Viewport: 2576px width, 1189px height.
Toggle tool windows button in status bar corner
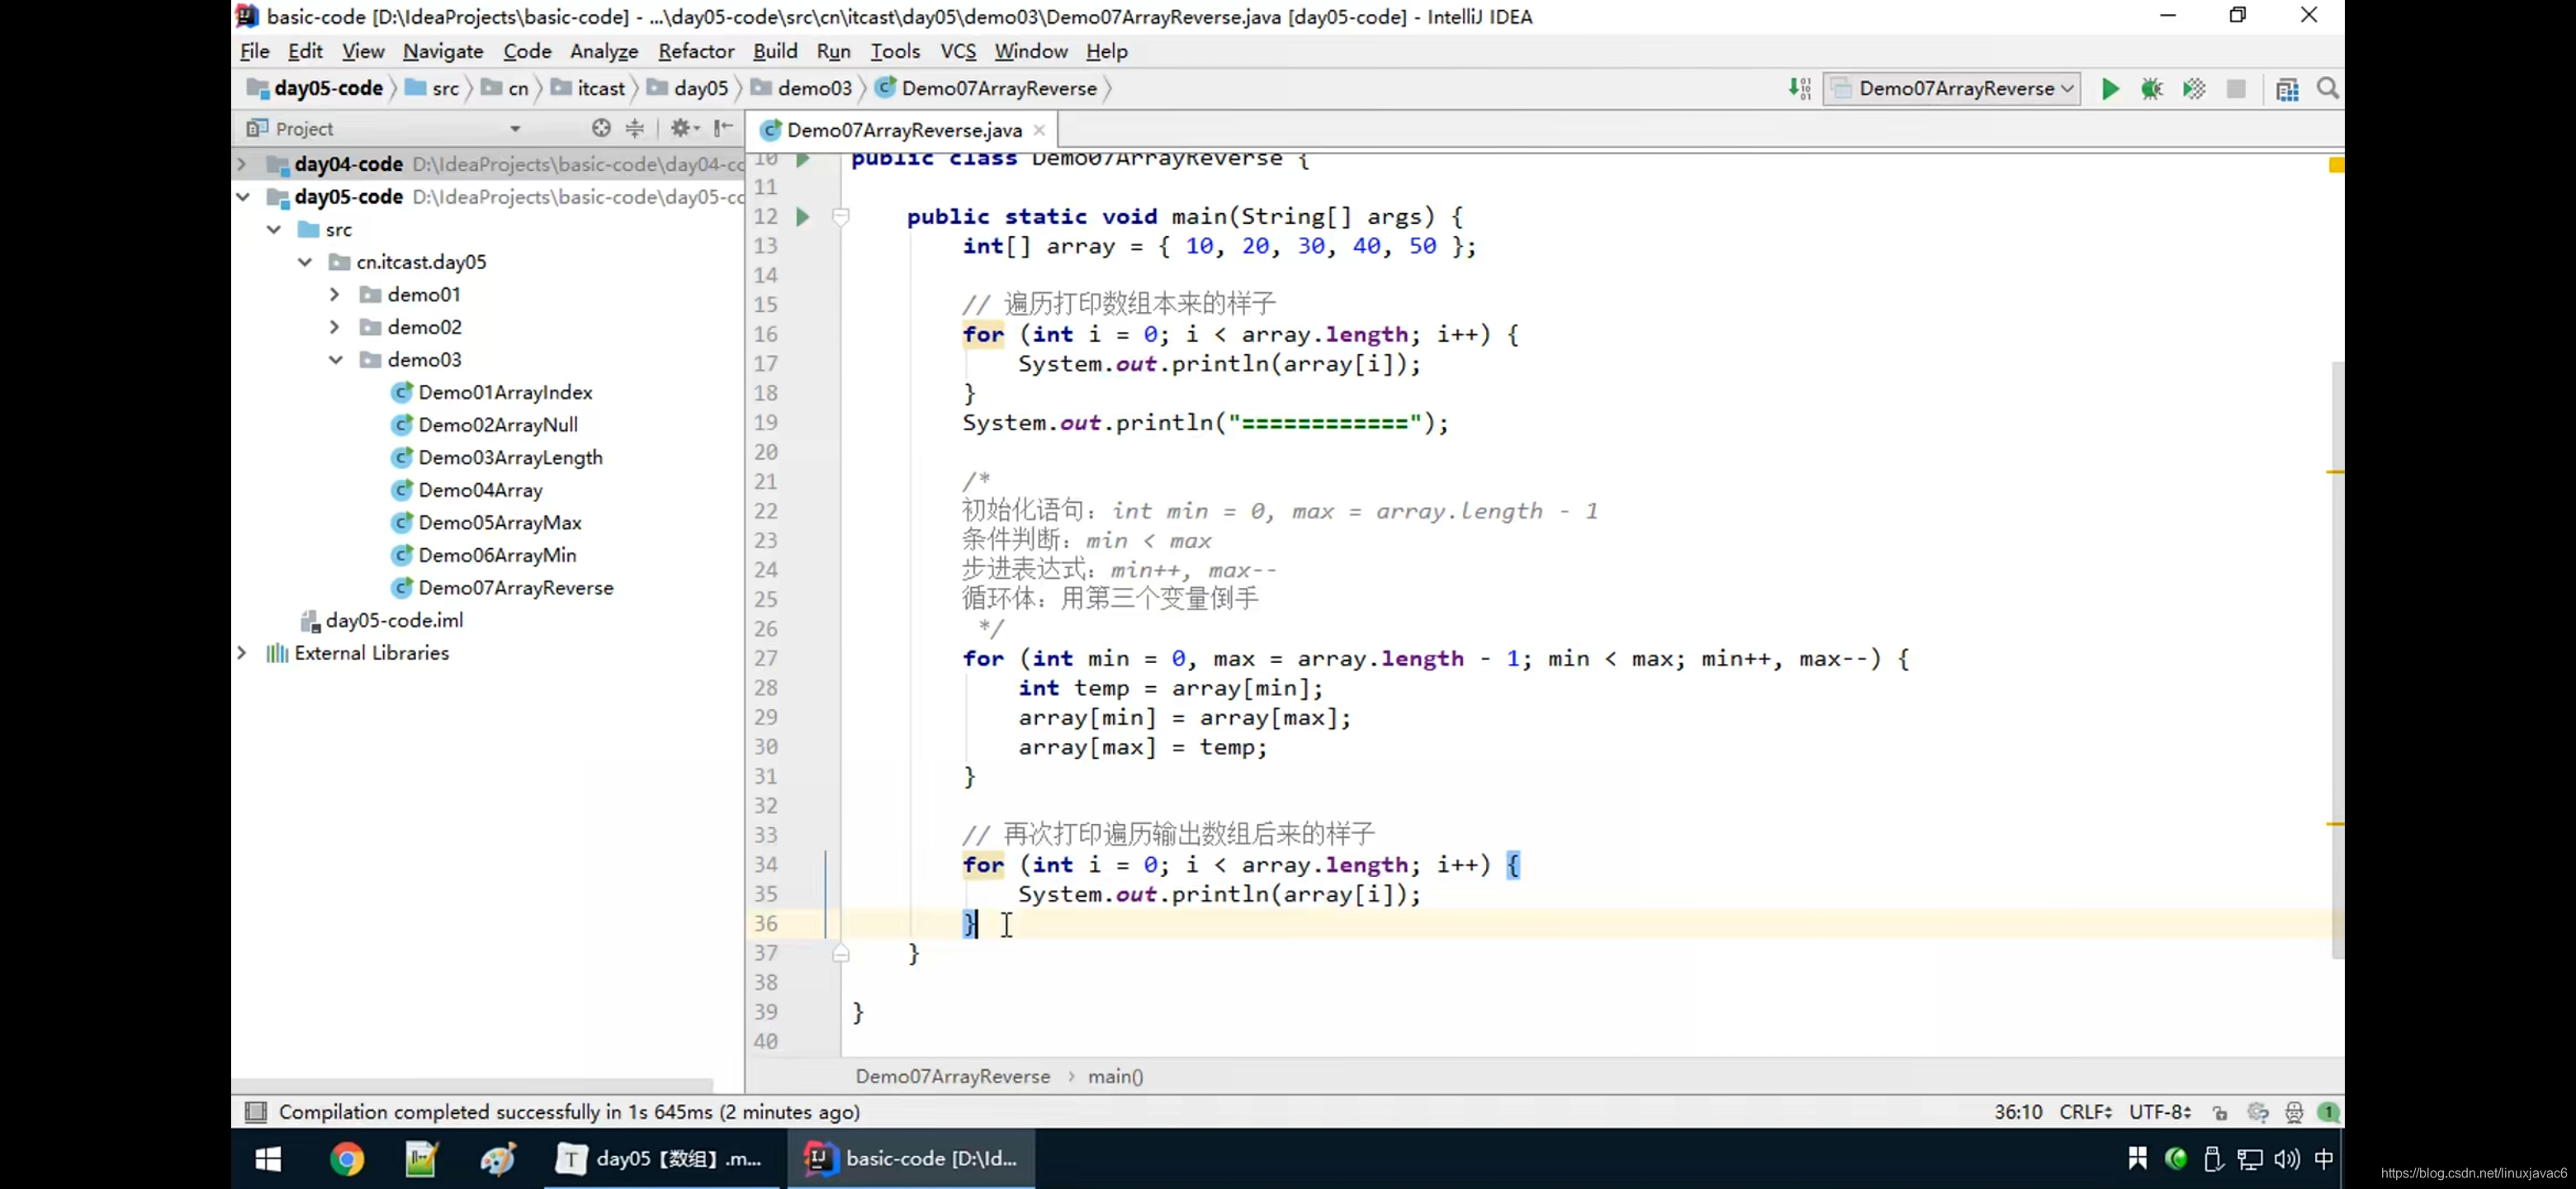pos(256,1112)
